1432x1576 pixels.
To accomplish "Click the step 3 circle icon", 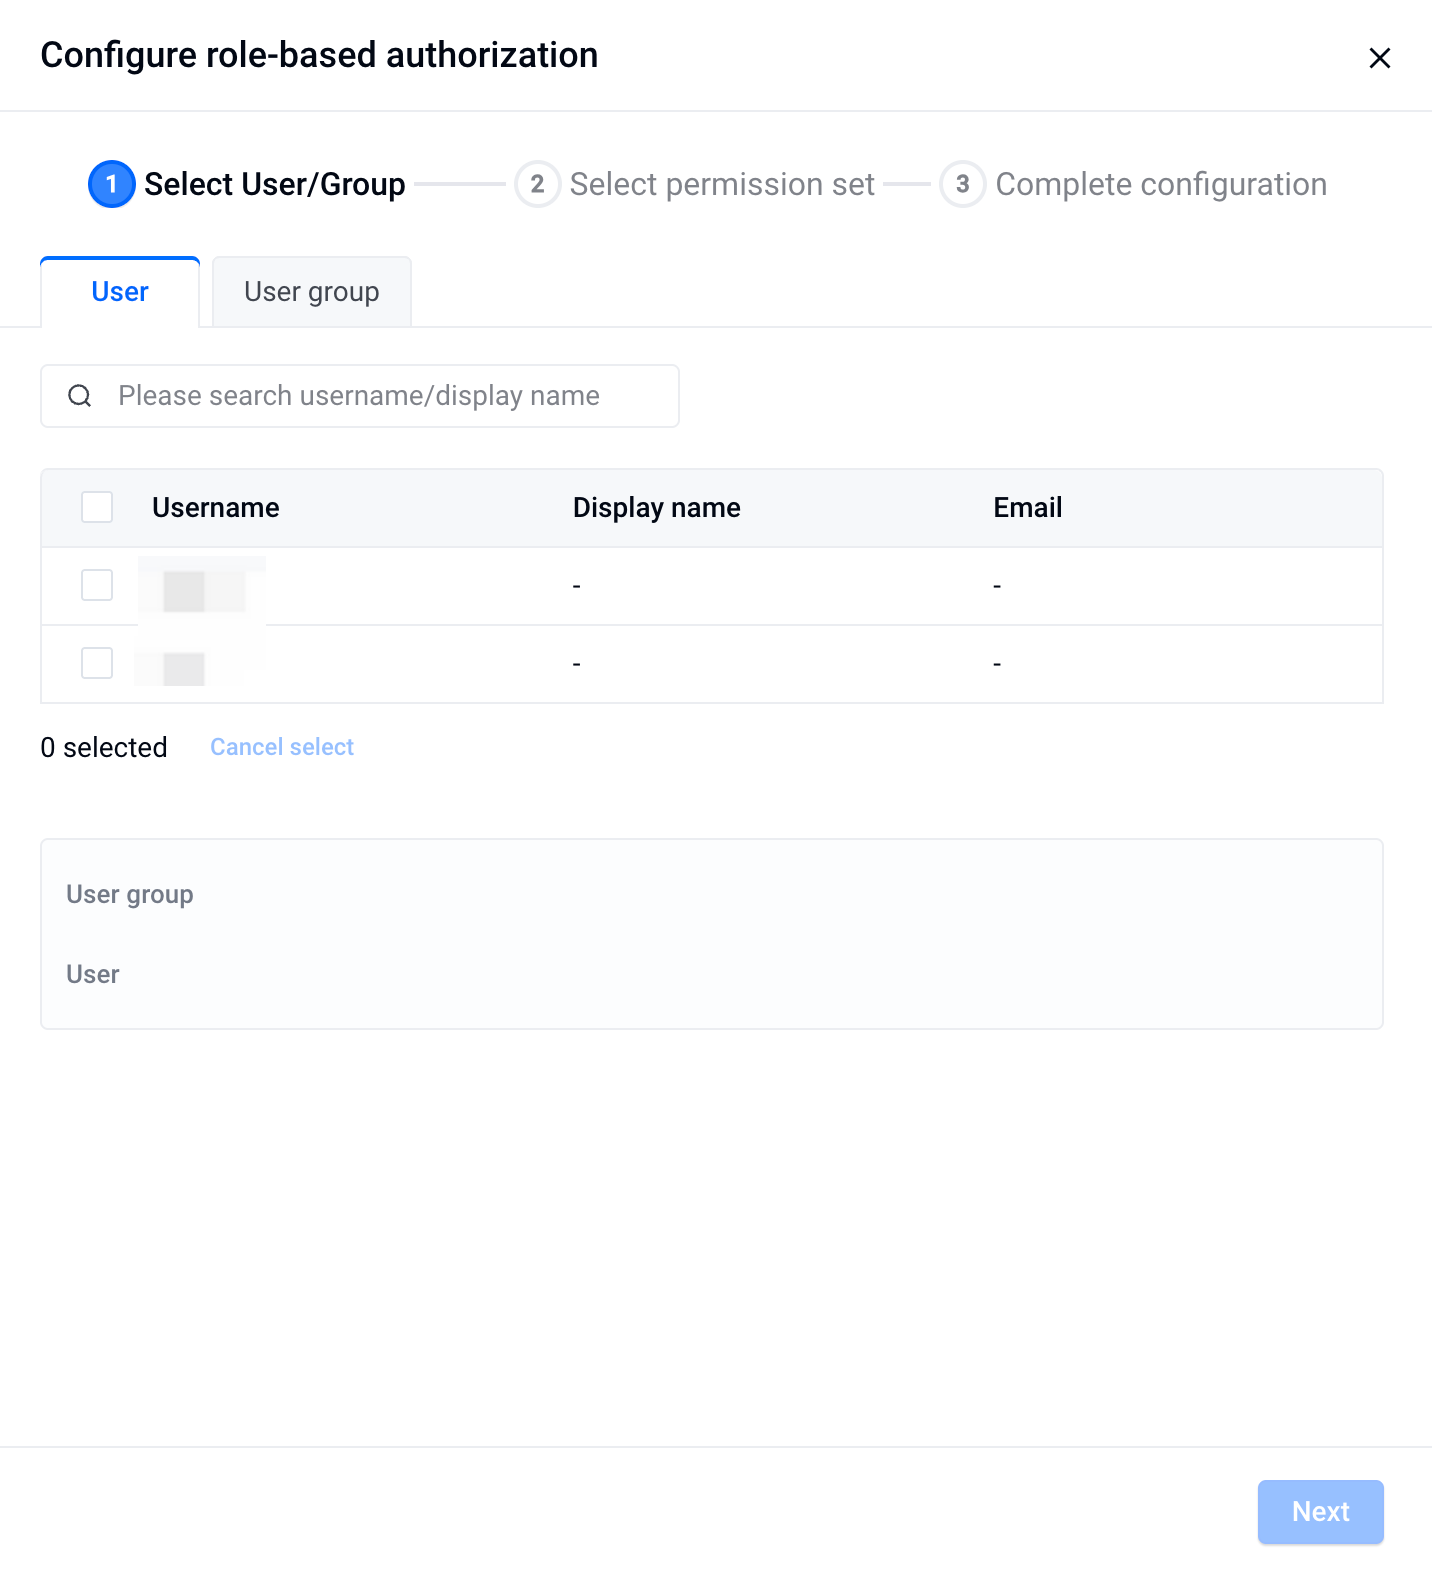I will (x=962, y=184).
